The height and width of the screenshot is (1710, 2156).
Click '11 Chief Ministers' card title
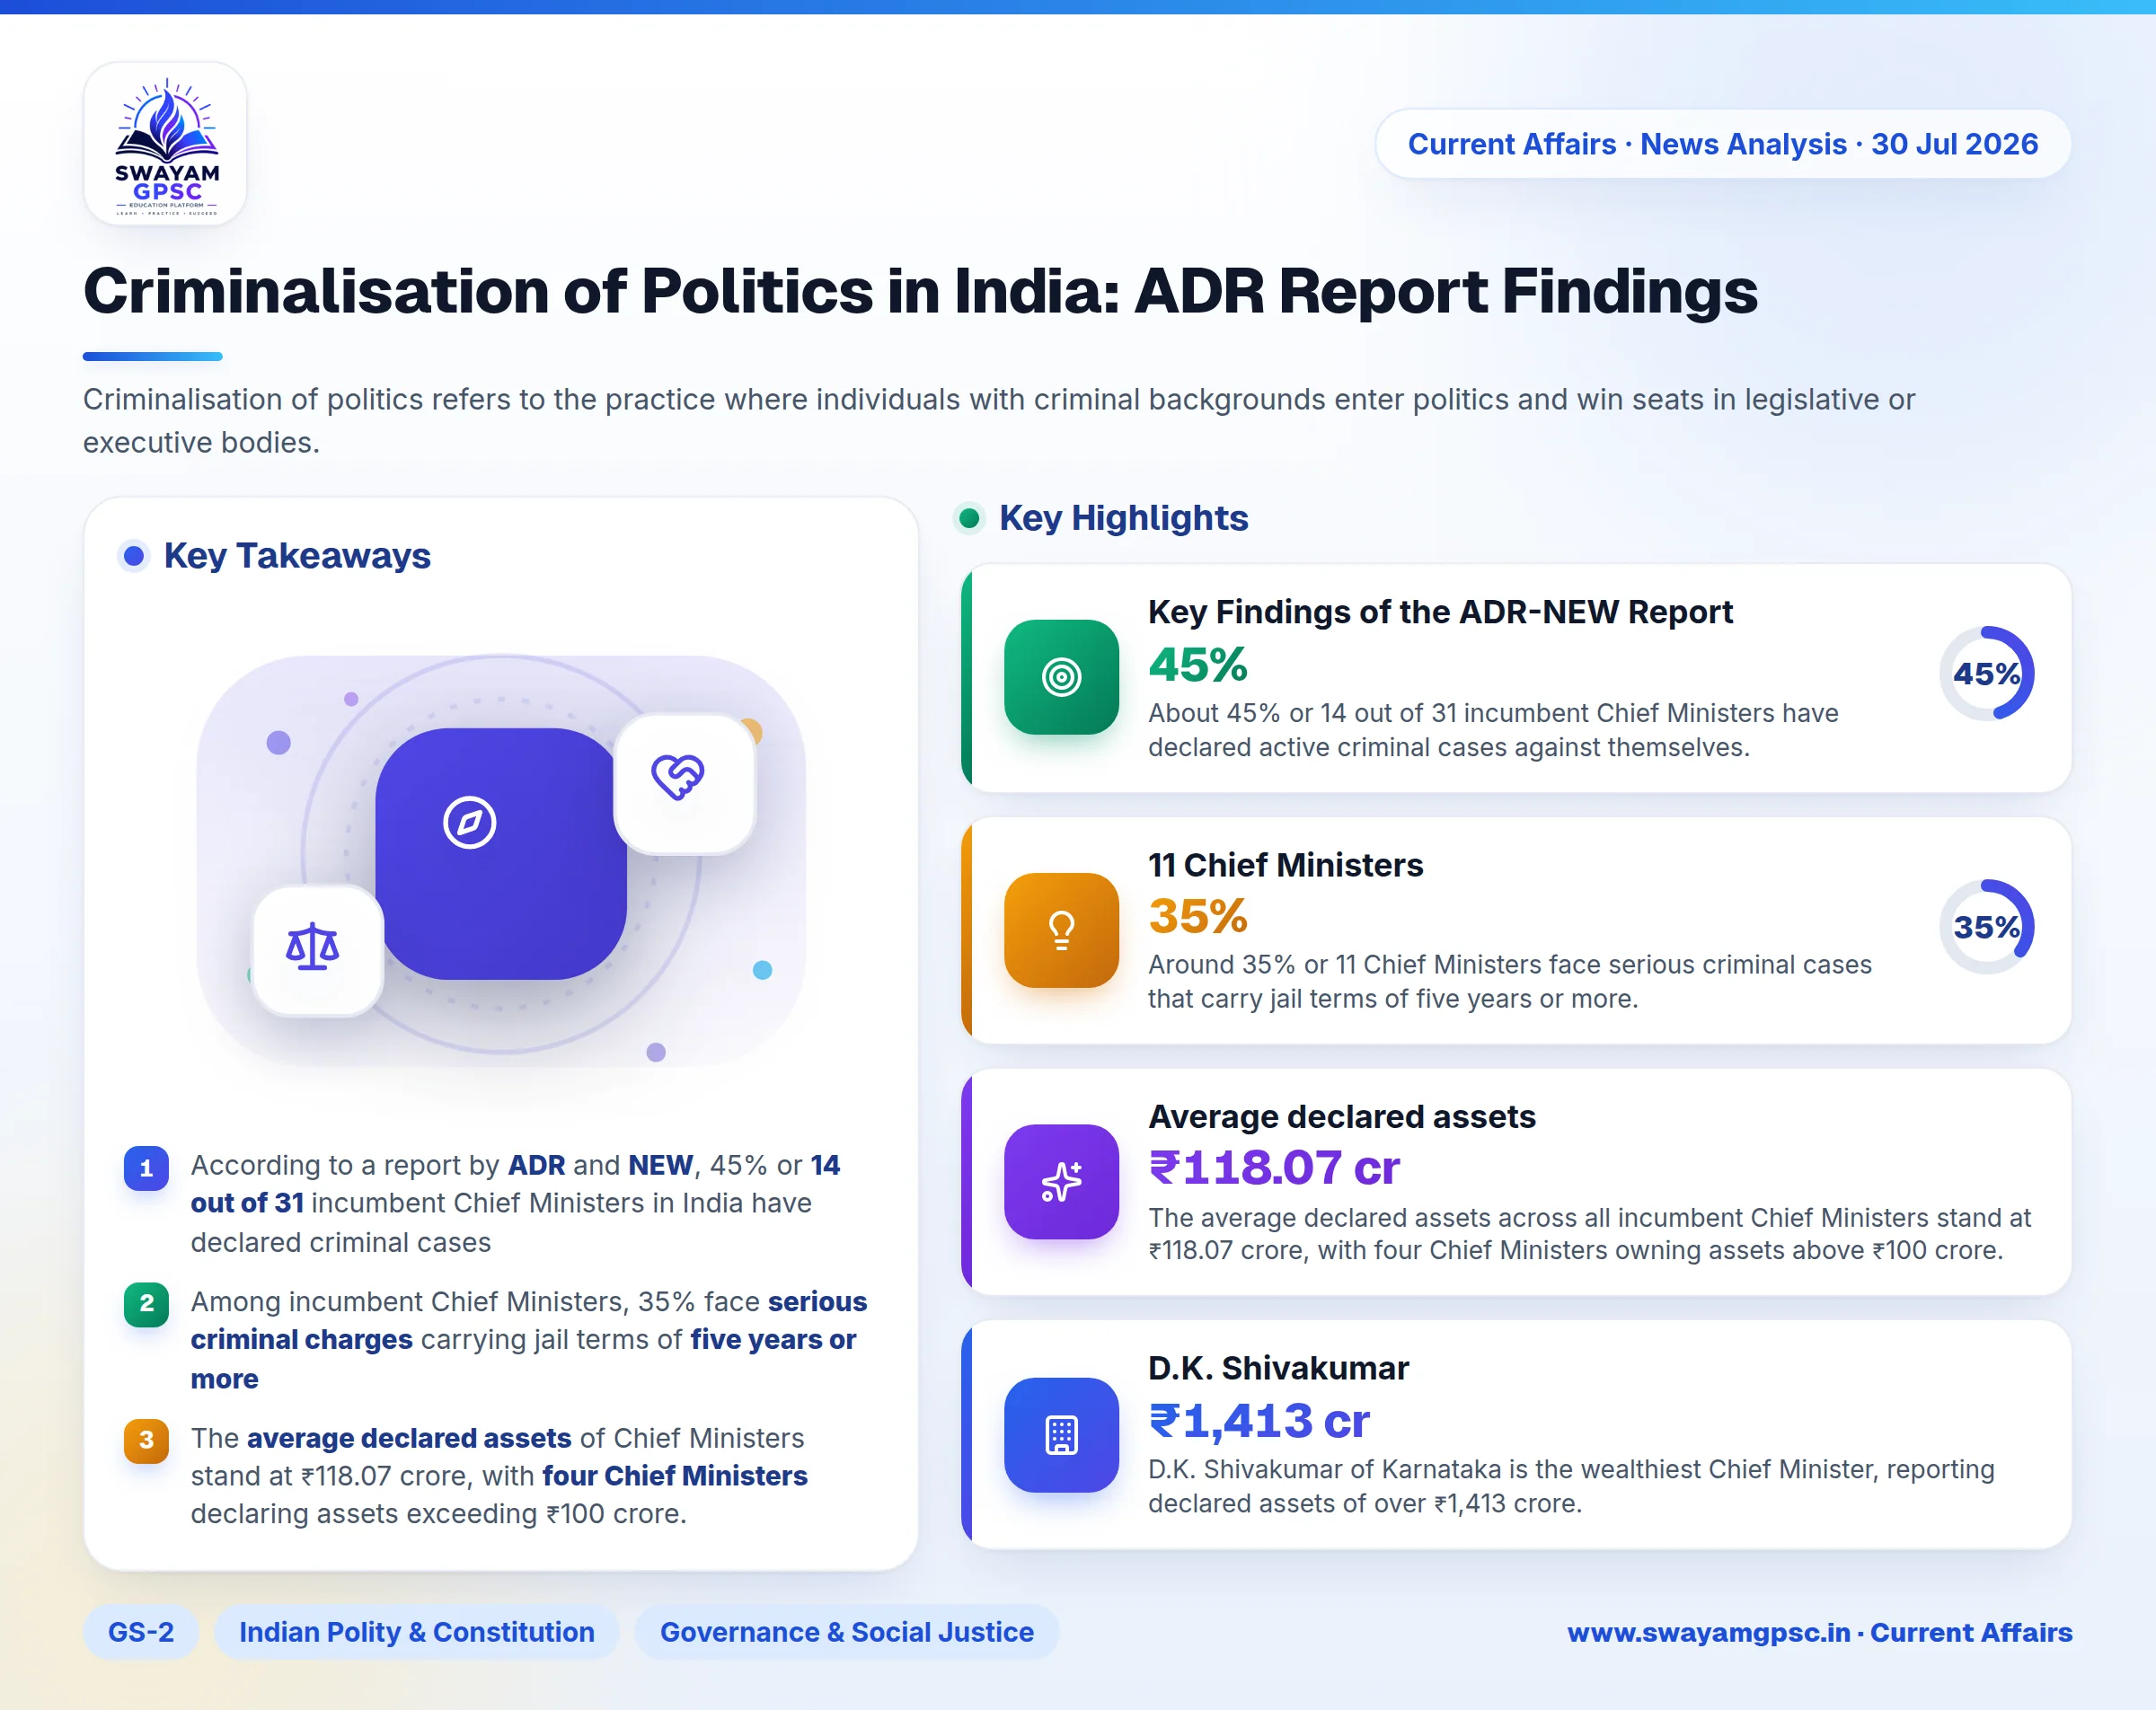1285,865
